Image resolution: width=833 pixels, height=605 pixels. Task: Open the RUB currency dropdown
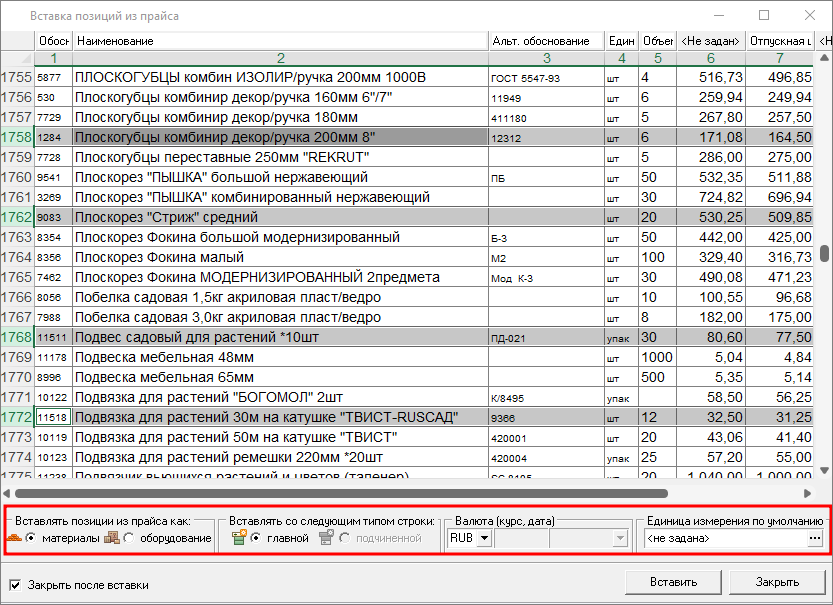coord(484,539)
